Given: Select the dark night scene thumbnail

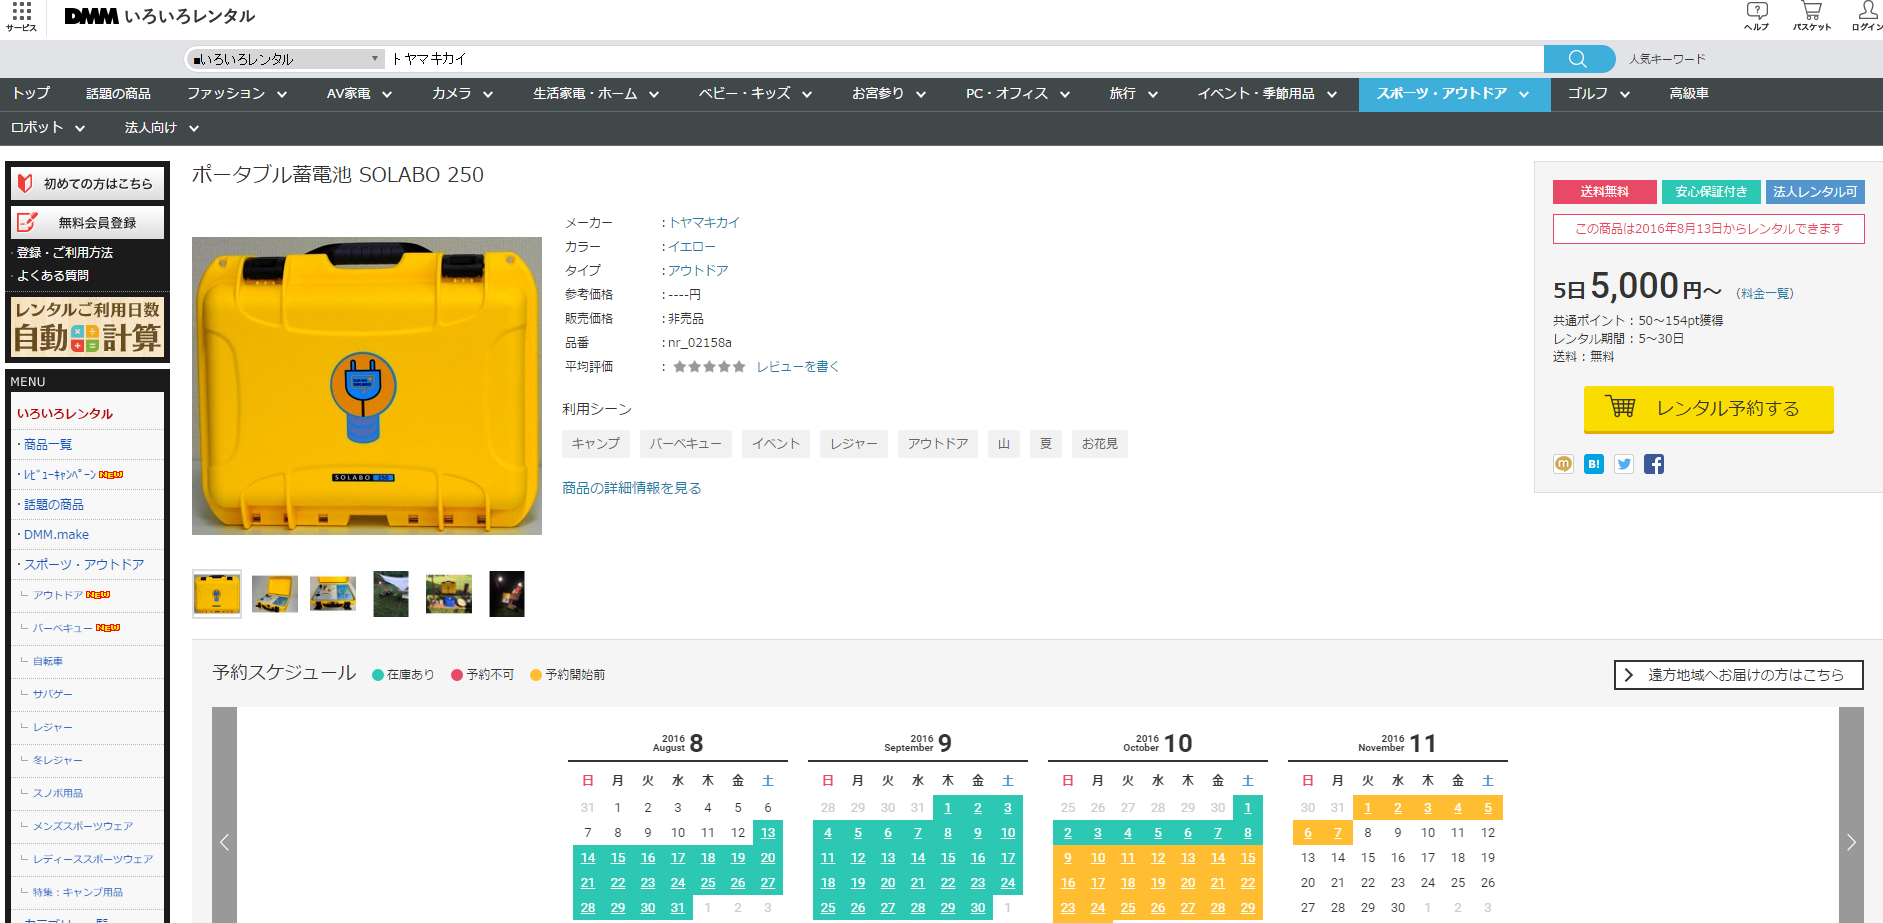Looking at the screenshot, I should [x=507, y=594].
